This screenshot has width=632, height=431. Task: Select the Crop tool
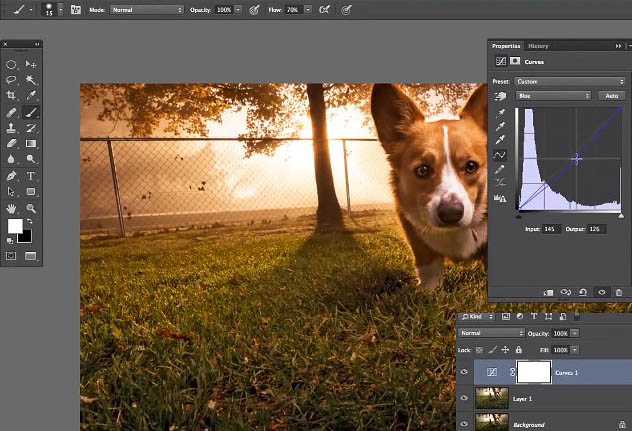pos(11,96)
